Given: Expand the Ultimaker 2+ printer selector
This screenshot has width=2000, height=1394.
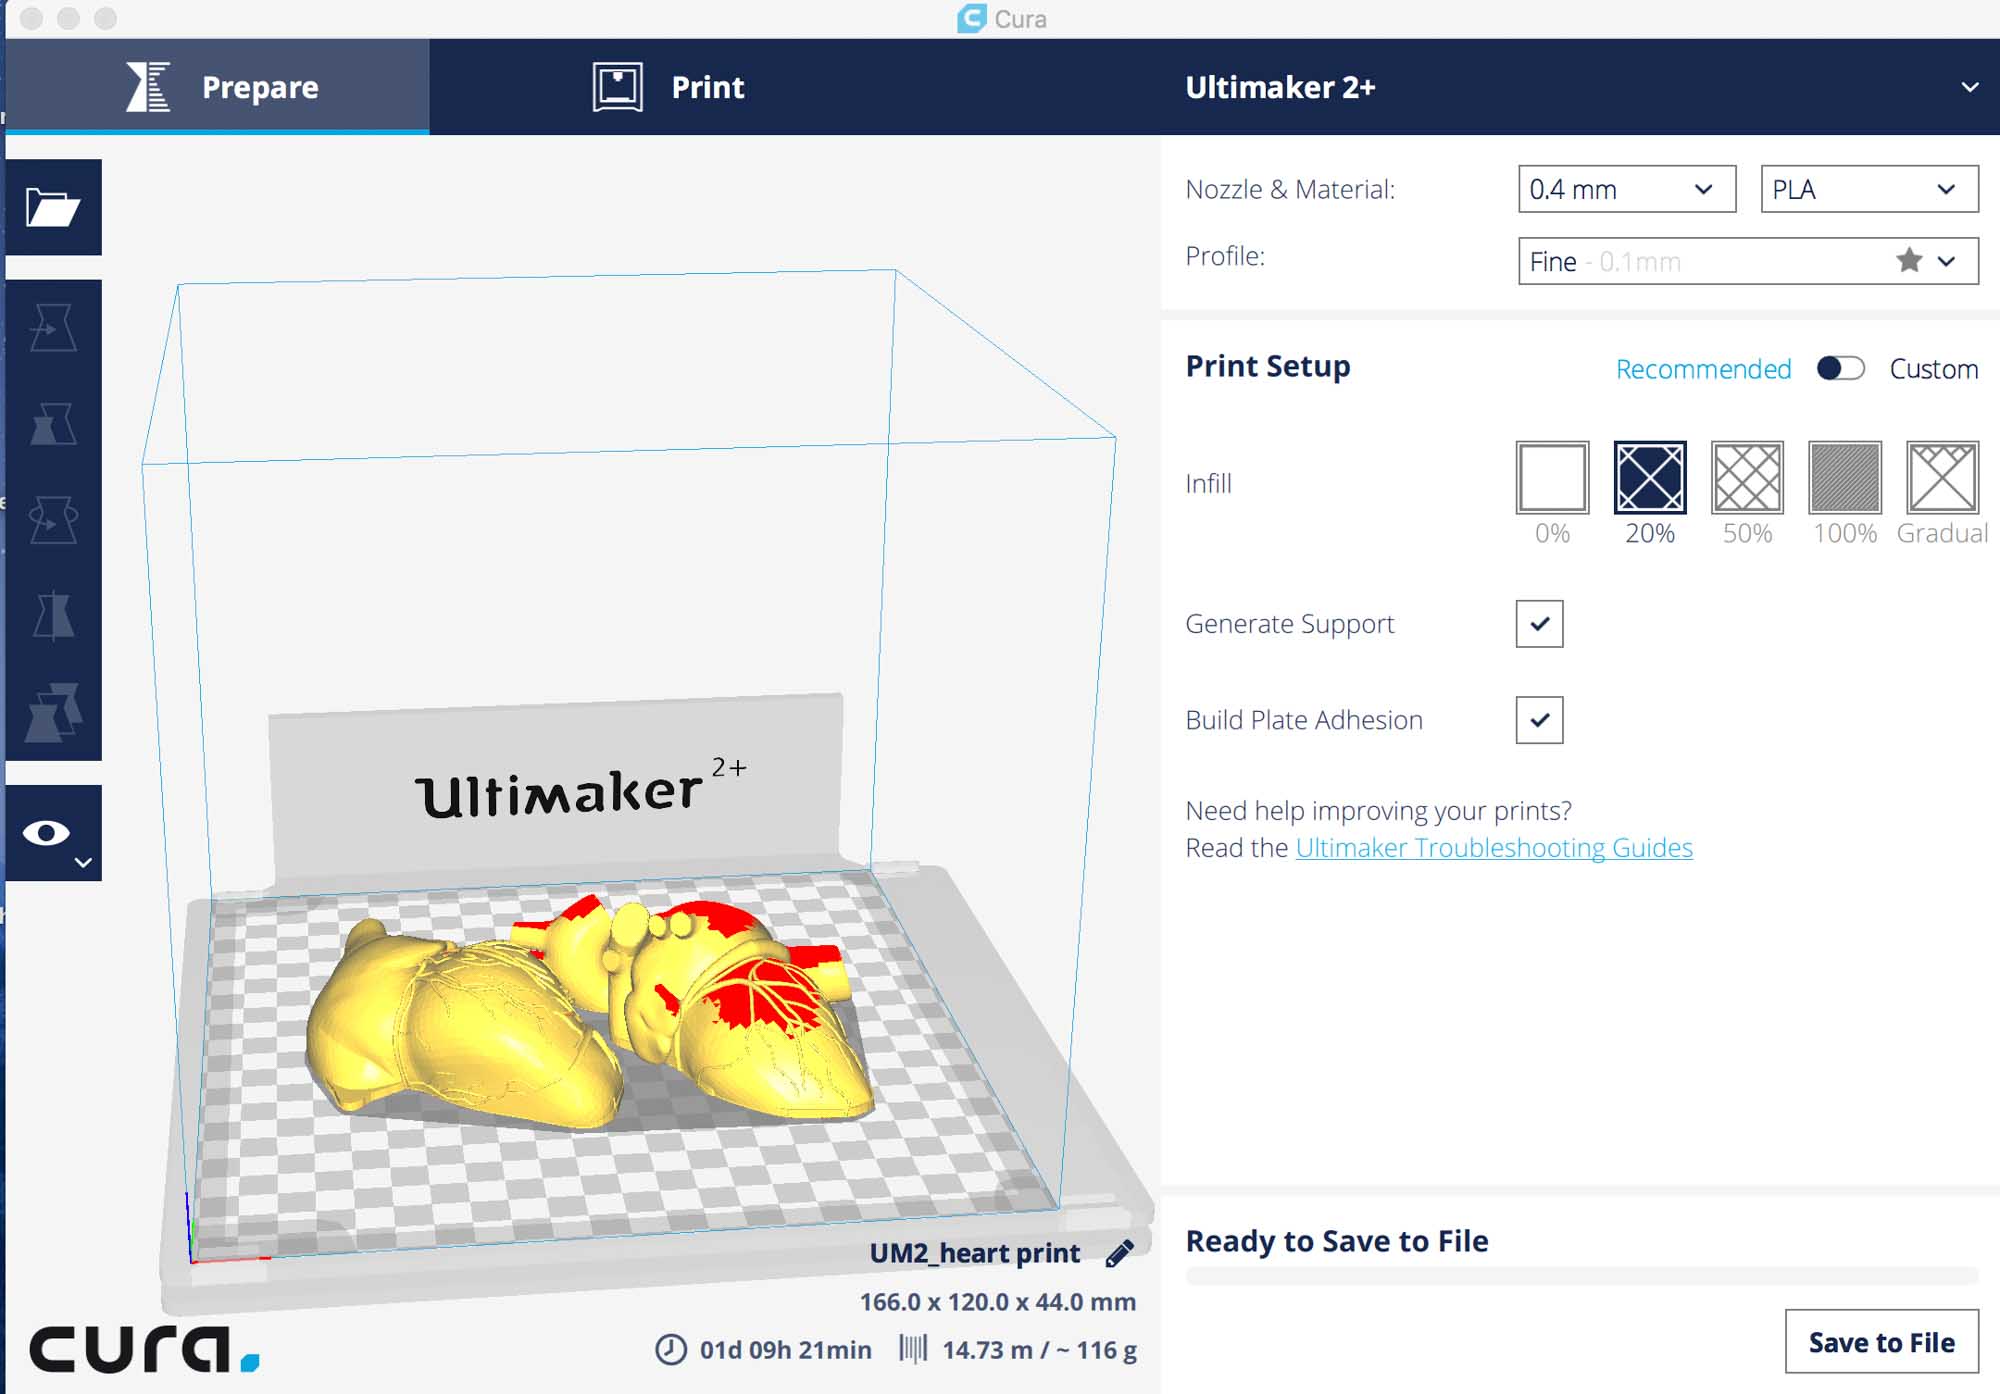Looking at the screenshot, I should pos(1580,87).
